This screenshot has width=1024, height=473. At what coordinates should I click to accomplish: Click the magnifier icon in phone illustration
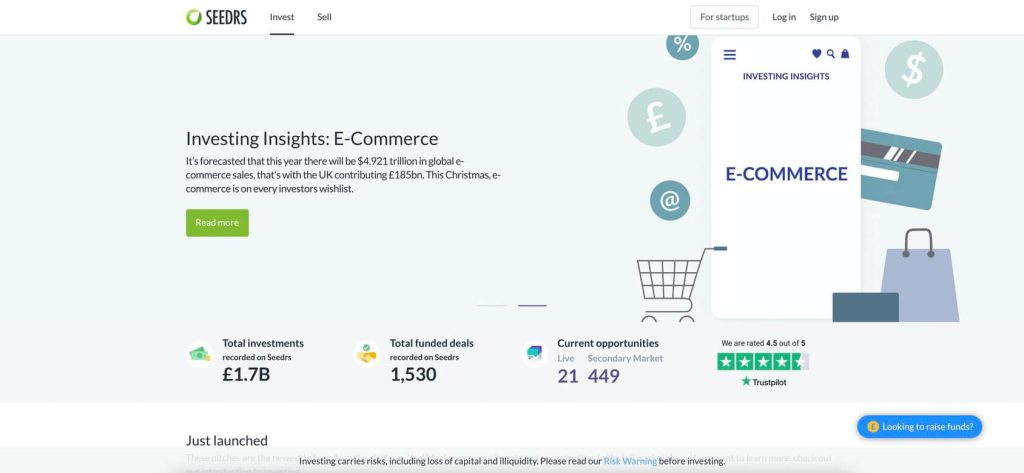pos(831,54)
